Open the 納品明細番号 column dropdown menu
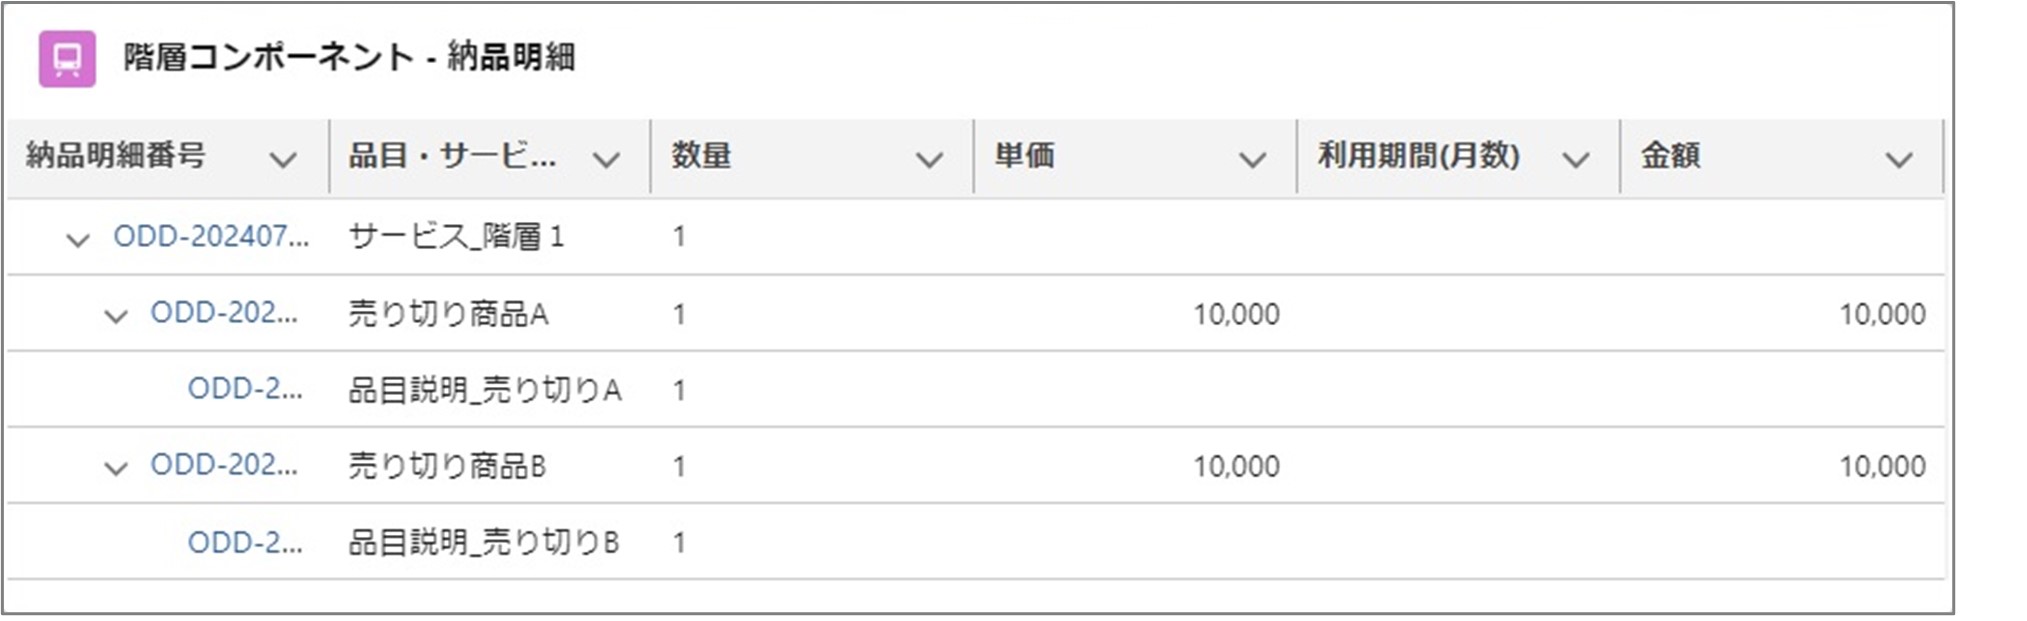 coord(283,159)
